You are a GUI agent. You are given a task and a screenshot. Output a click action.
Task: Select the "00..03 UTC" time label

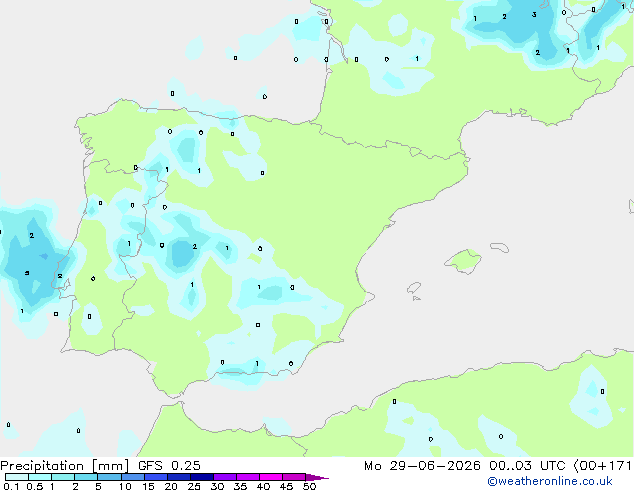point(527,466)
